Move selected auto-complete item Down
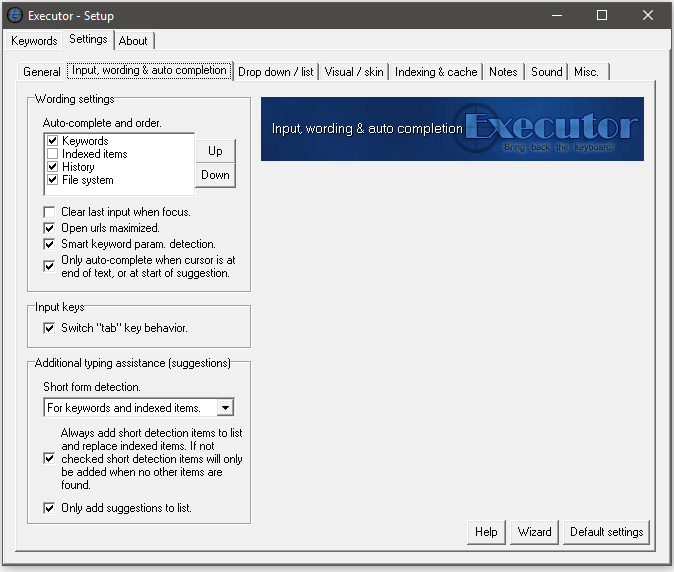The width and height of the screenshot is (674, 572). click(x=215, y=175)
